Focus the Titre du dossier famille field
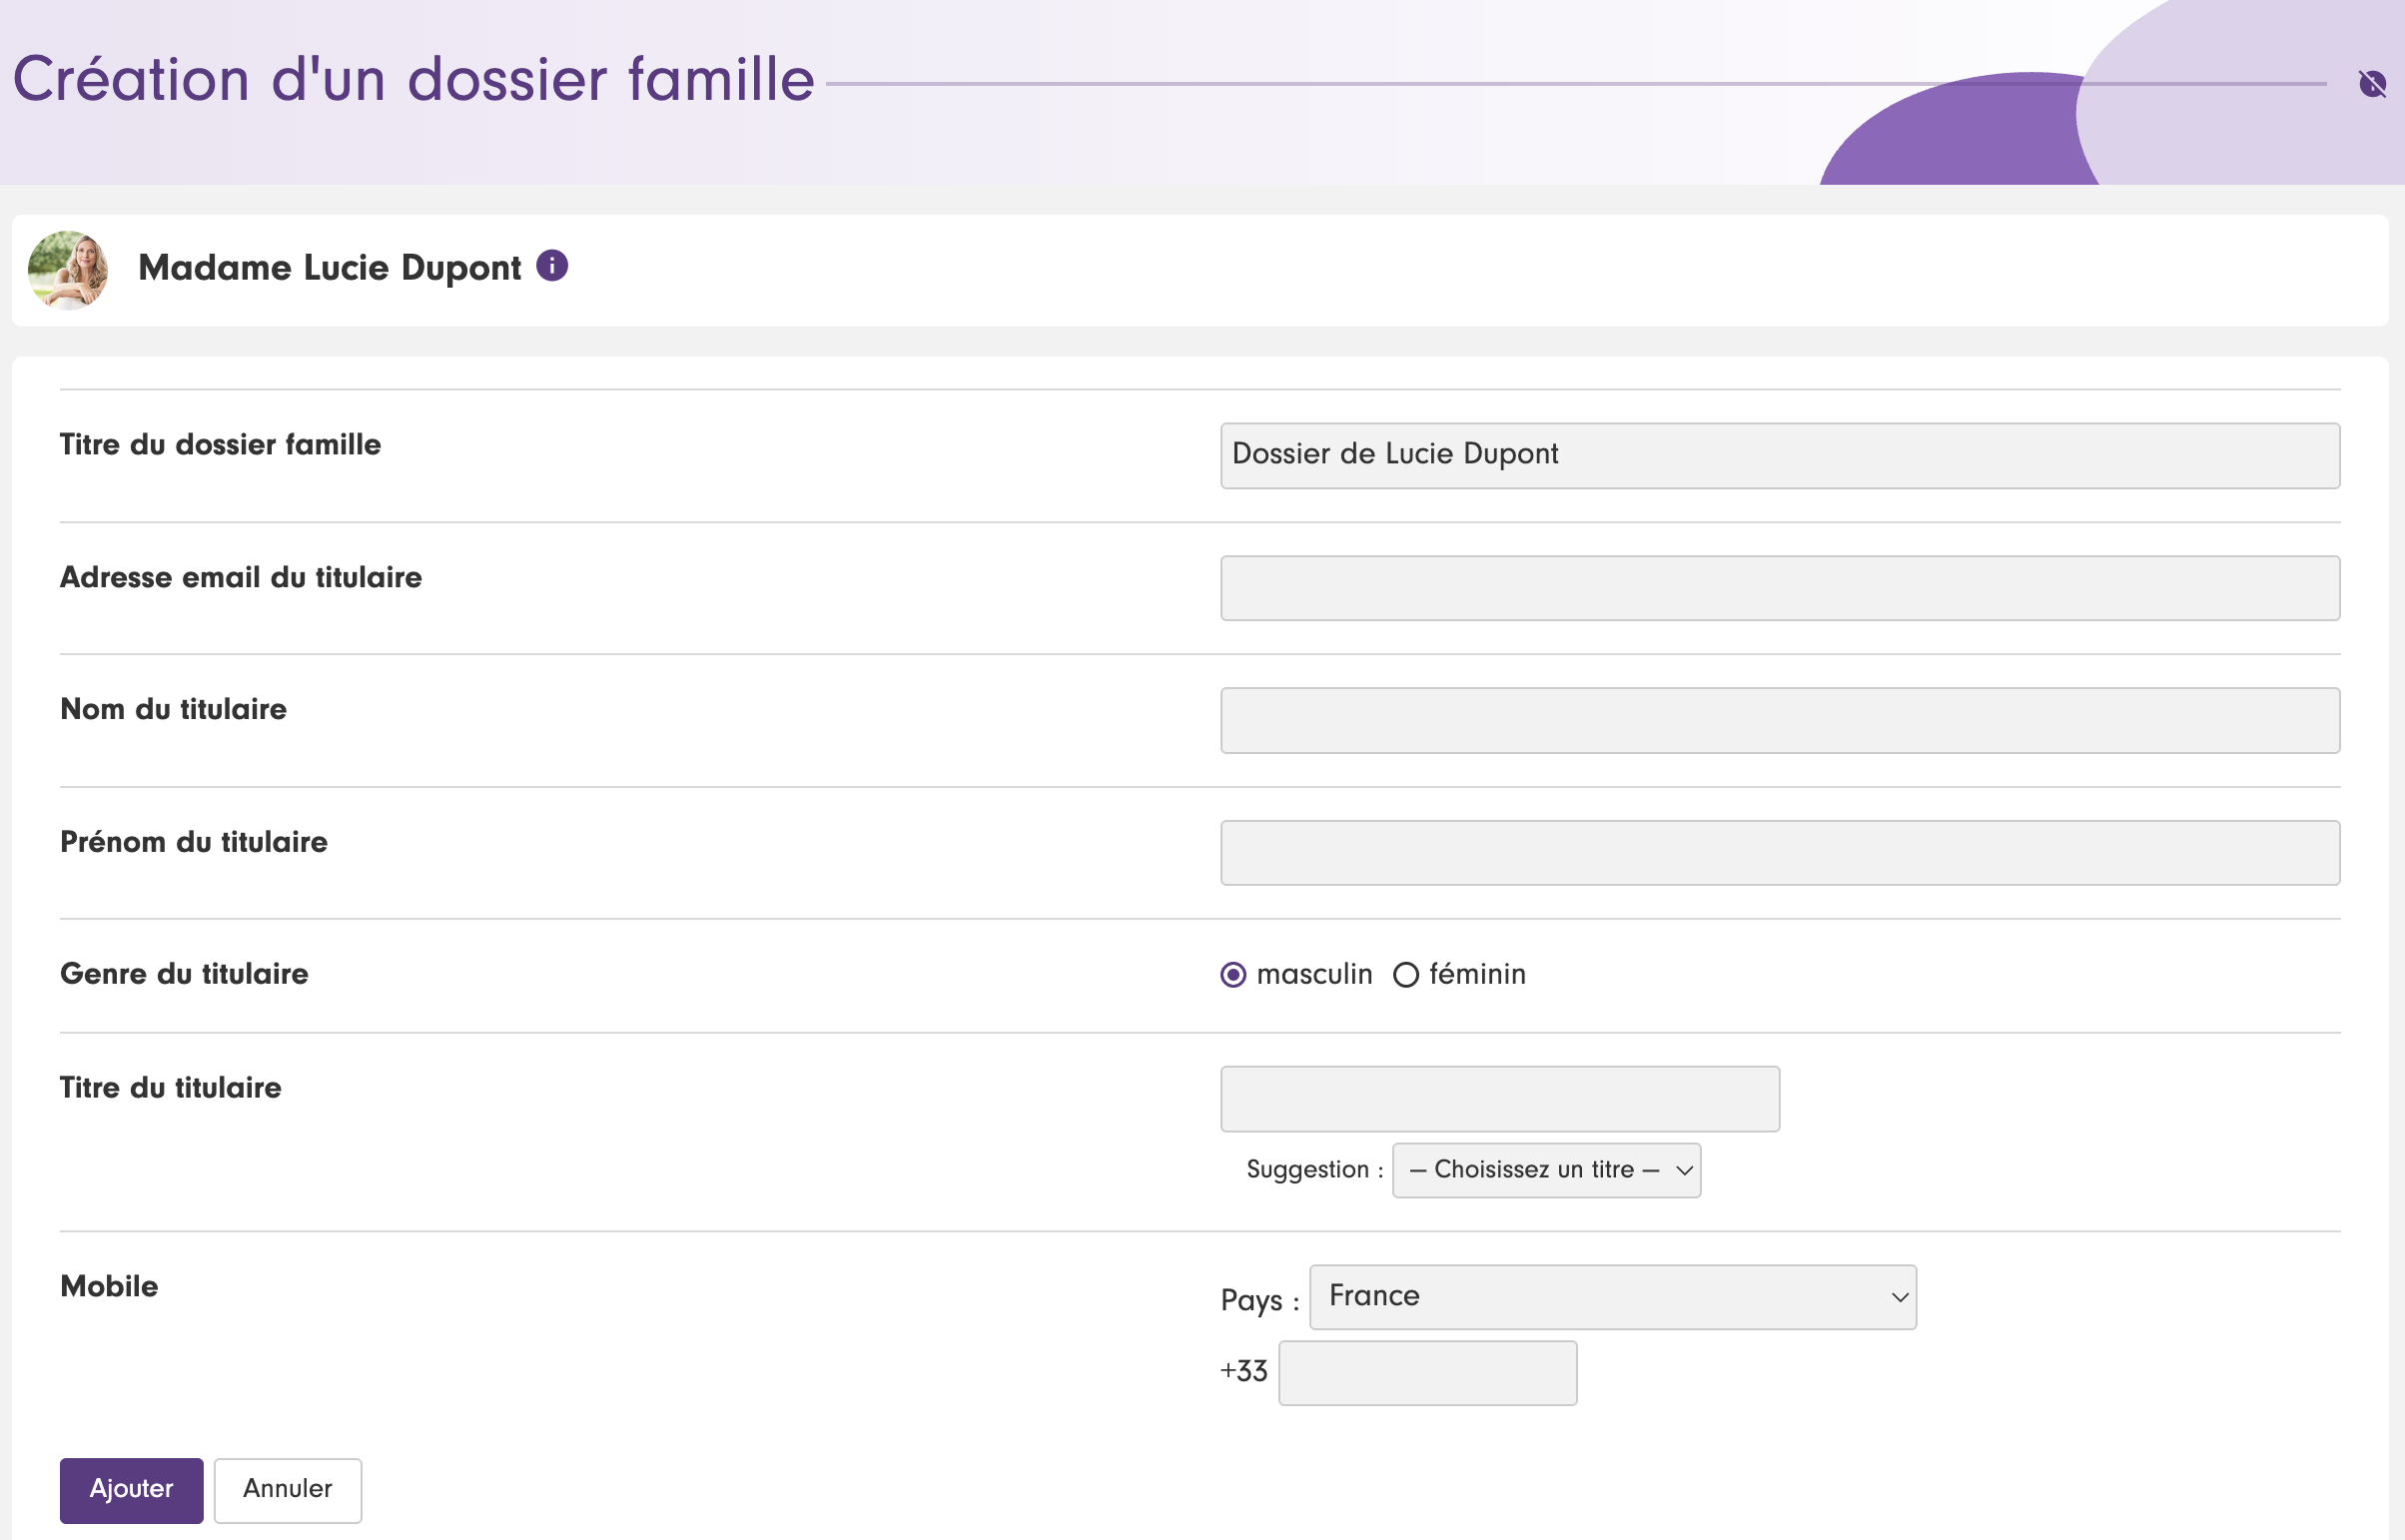Screen dimensions: 2405x1540 1779,456
